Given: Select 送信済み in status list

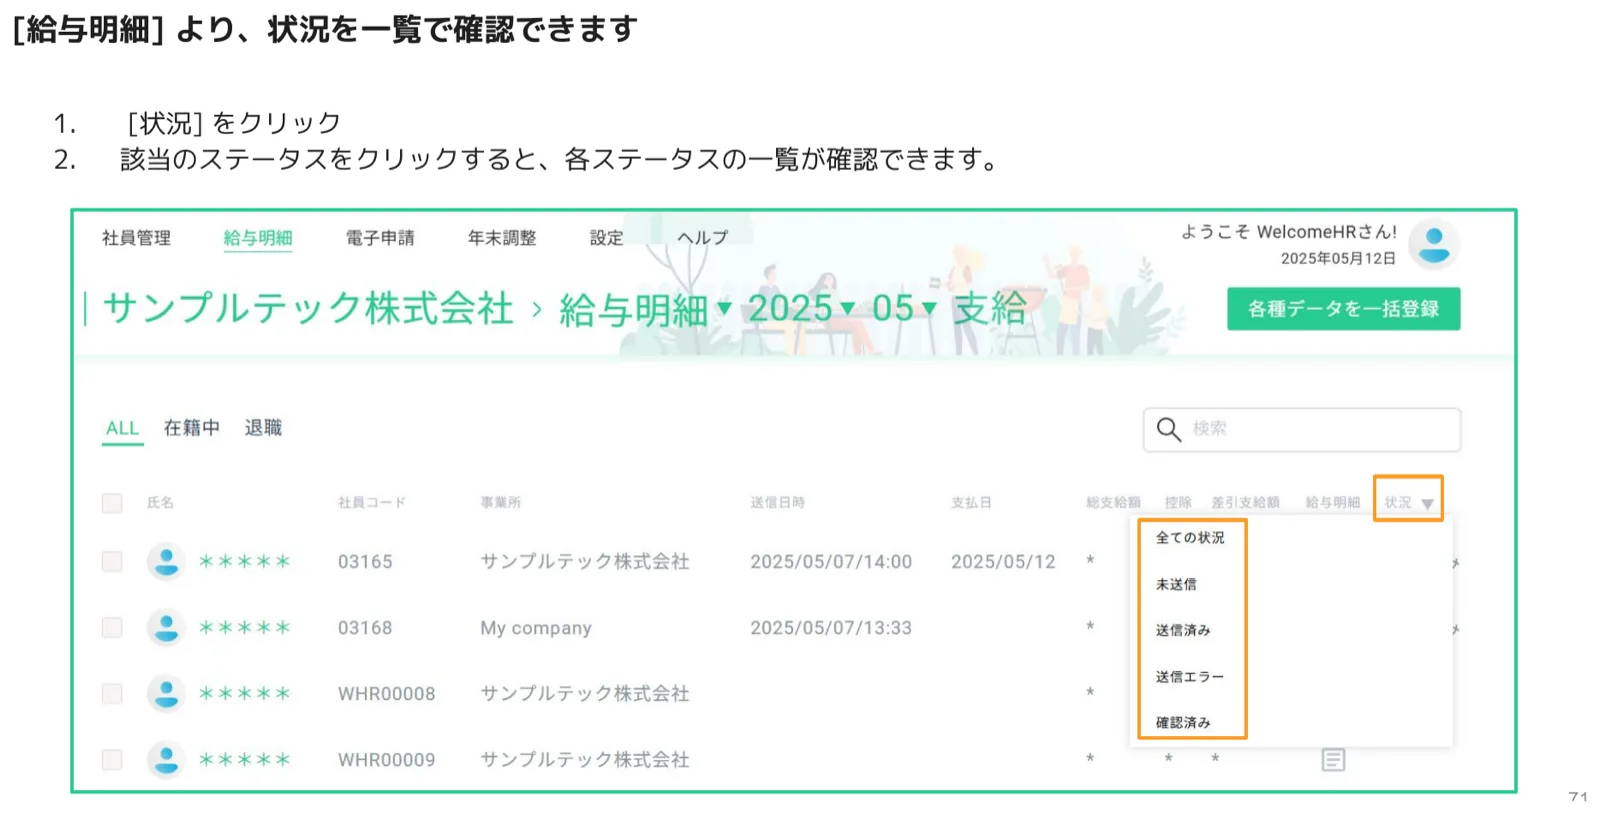Looking at the screenshot, I should click(1183, 631).
